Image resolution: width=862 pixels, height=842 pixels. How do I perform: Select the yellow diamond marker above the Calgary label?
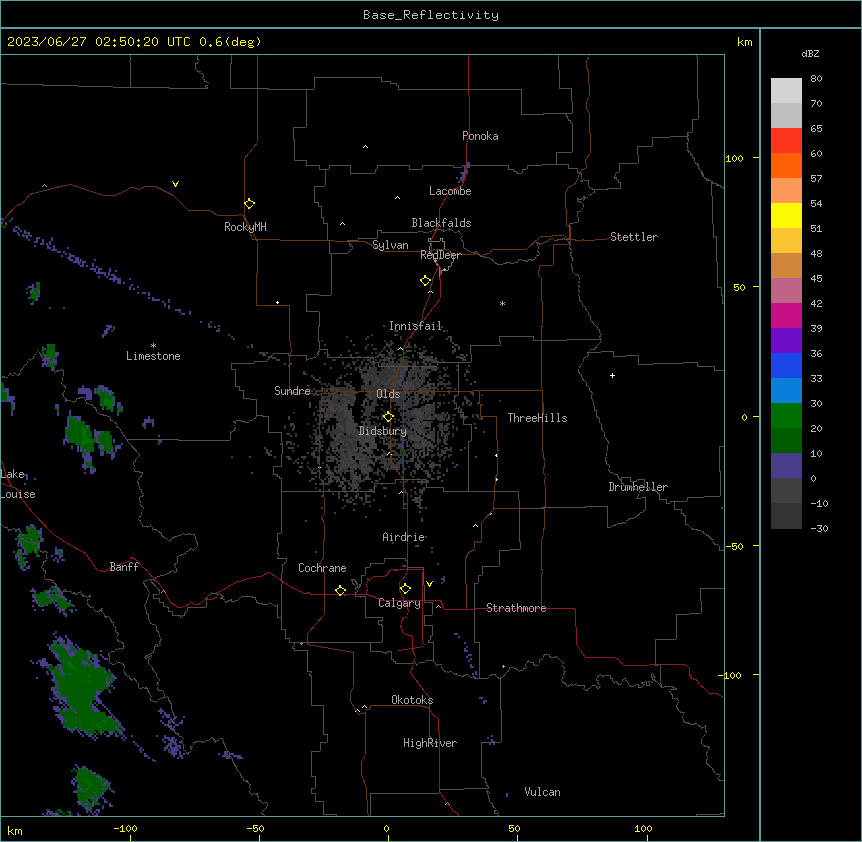tap(405, 589)
